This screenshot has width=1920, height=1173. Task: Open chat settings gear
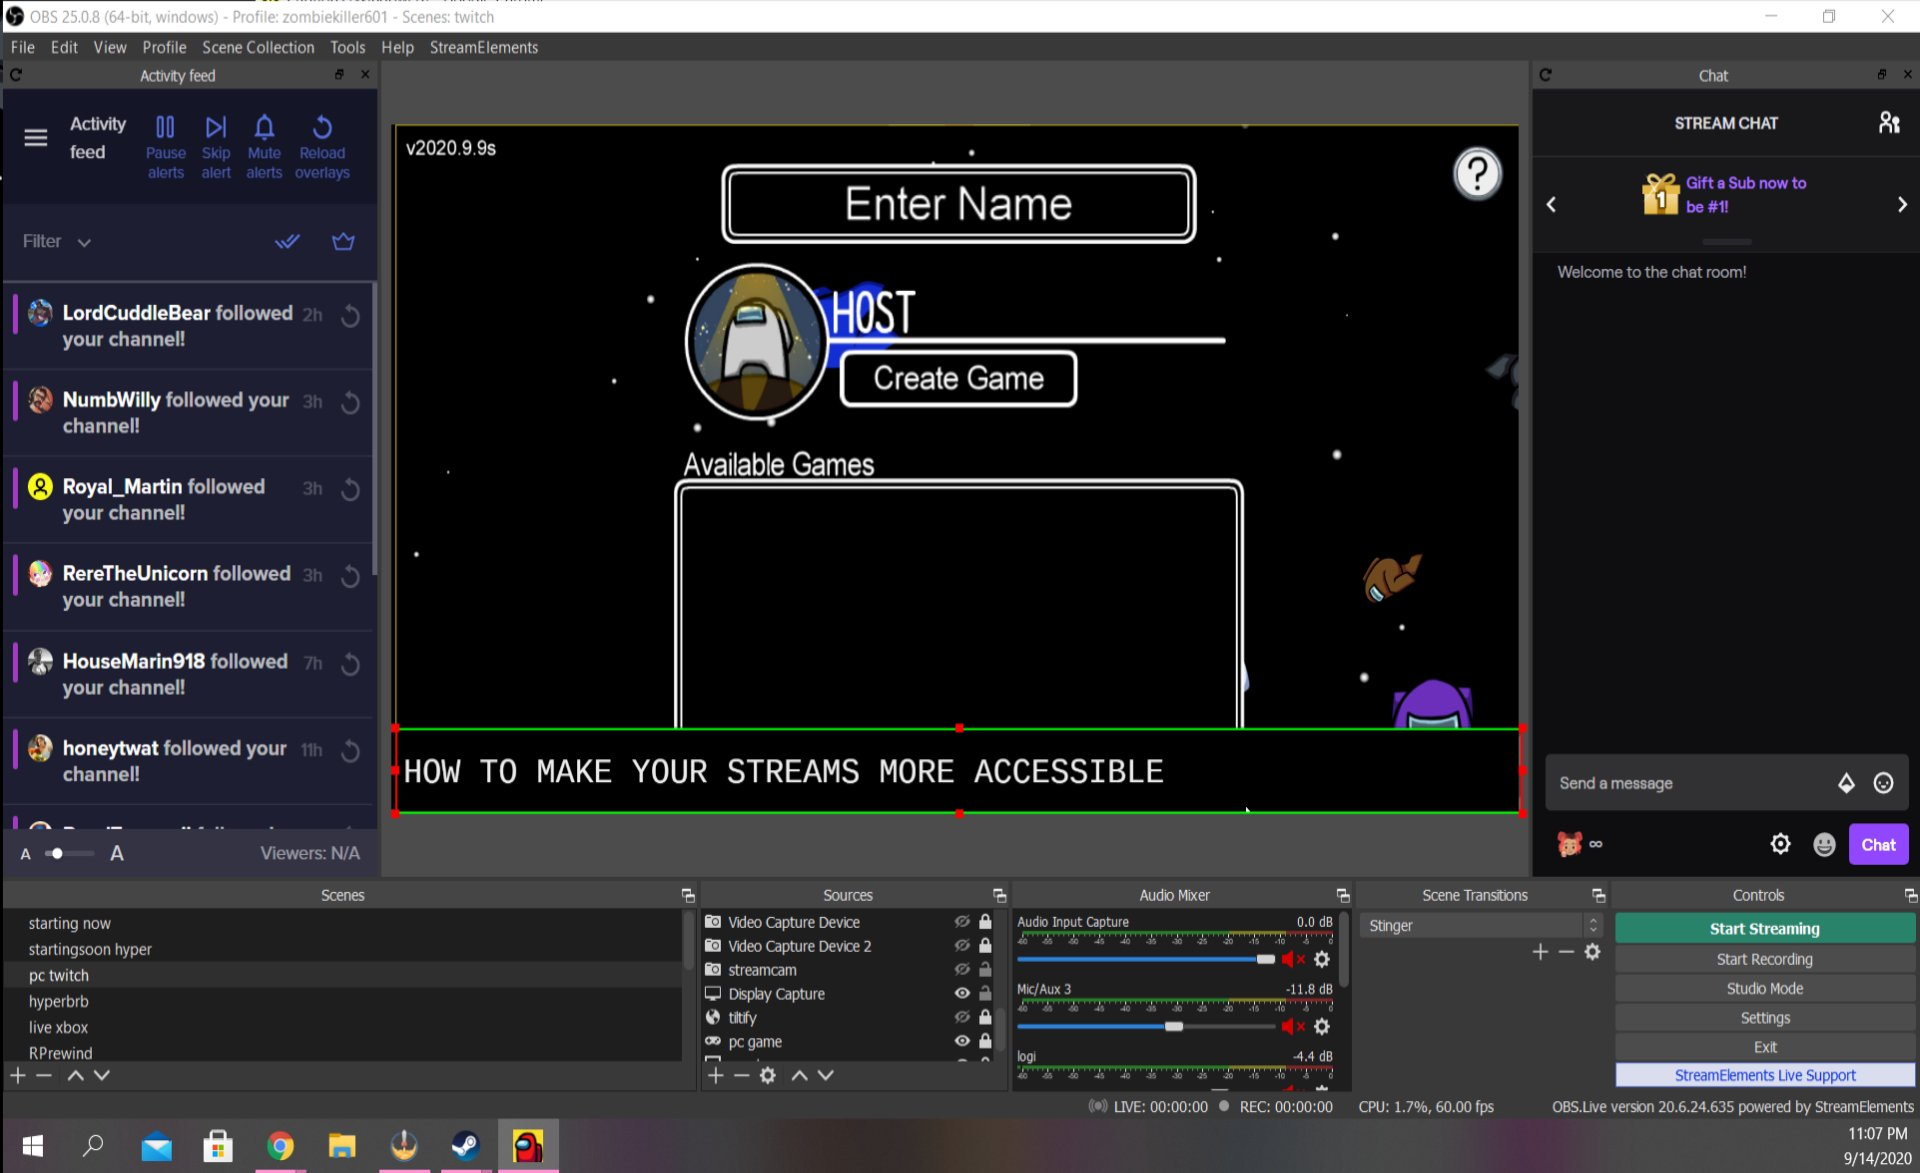1780,844
